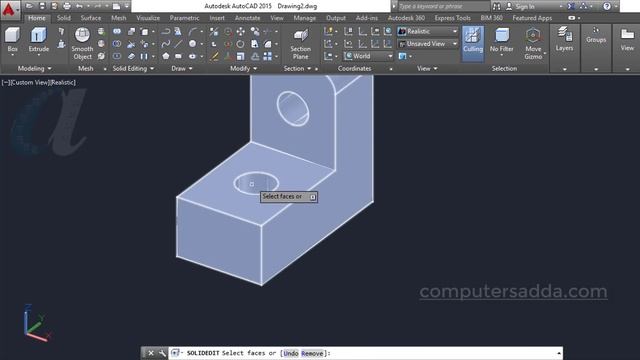Screen dimensions: 640x360
Task: Expand the Solid Editing panel
Action: 133,69
